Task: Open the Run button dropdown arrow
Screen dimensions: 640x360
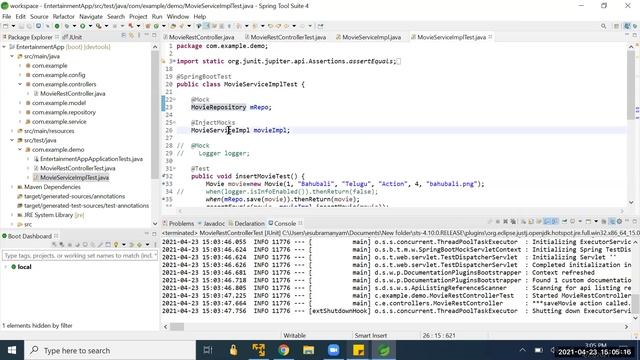Action: (90, 26)
